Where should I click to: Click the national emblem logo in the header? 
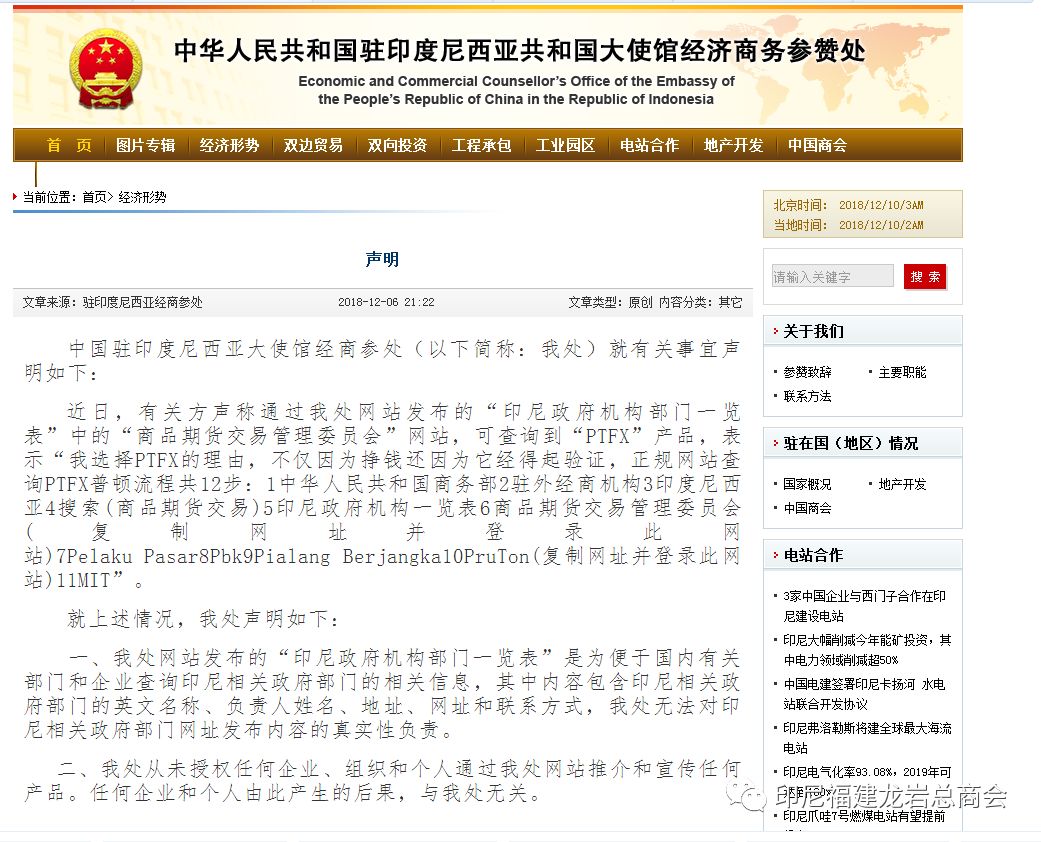(106, 70)
